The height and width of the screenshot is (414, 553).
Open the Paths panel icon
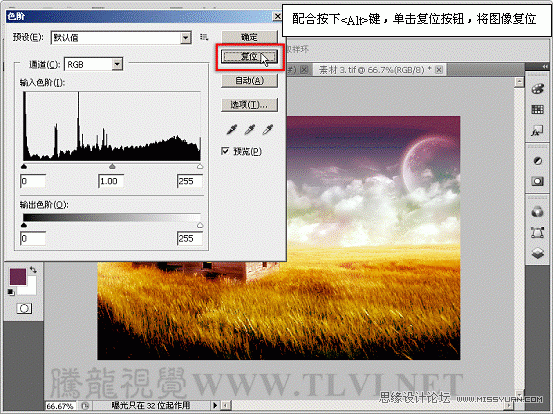pyautogui.click(x=537, y=232)
